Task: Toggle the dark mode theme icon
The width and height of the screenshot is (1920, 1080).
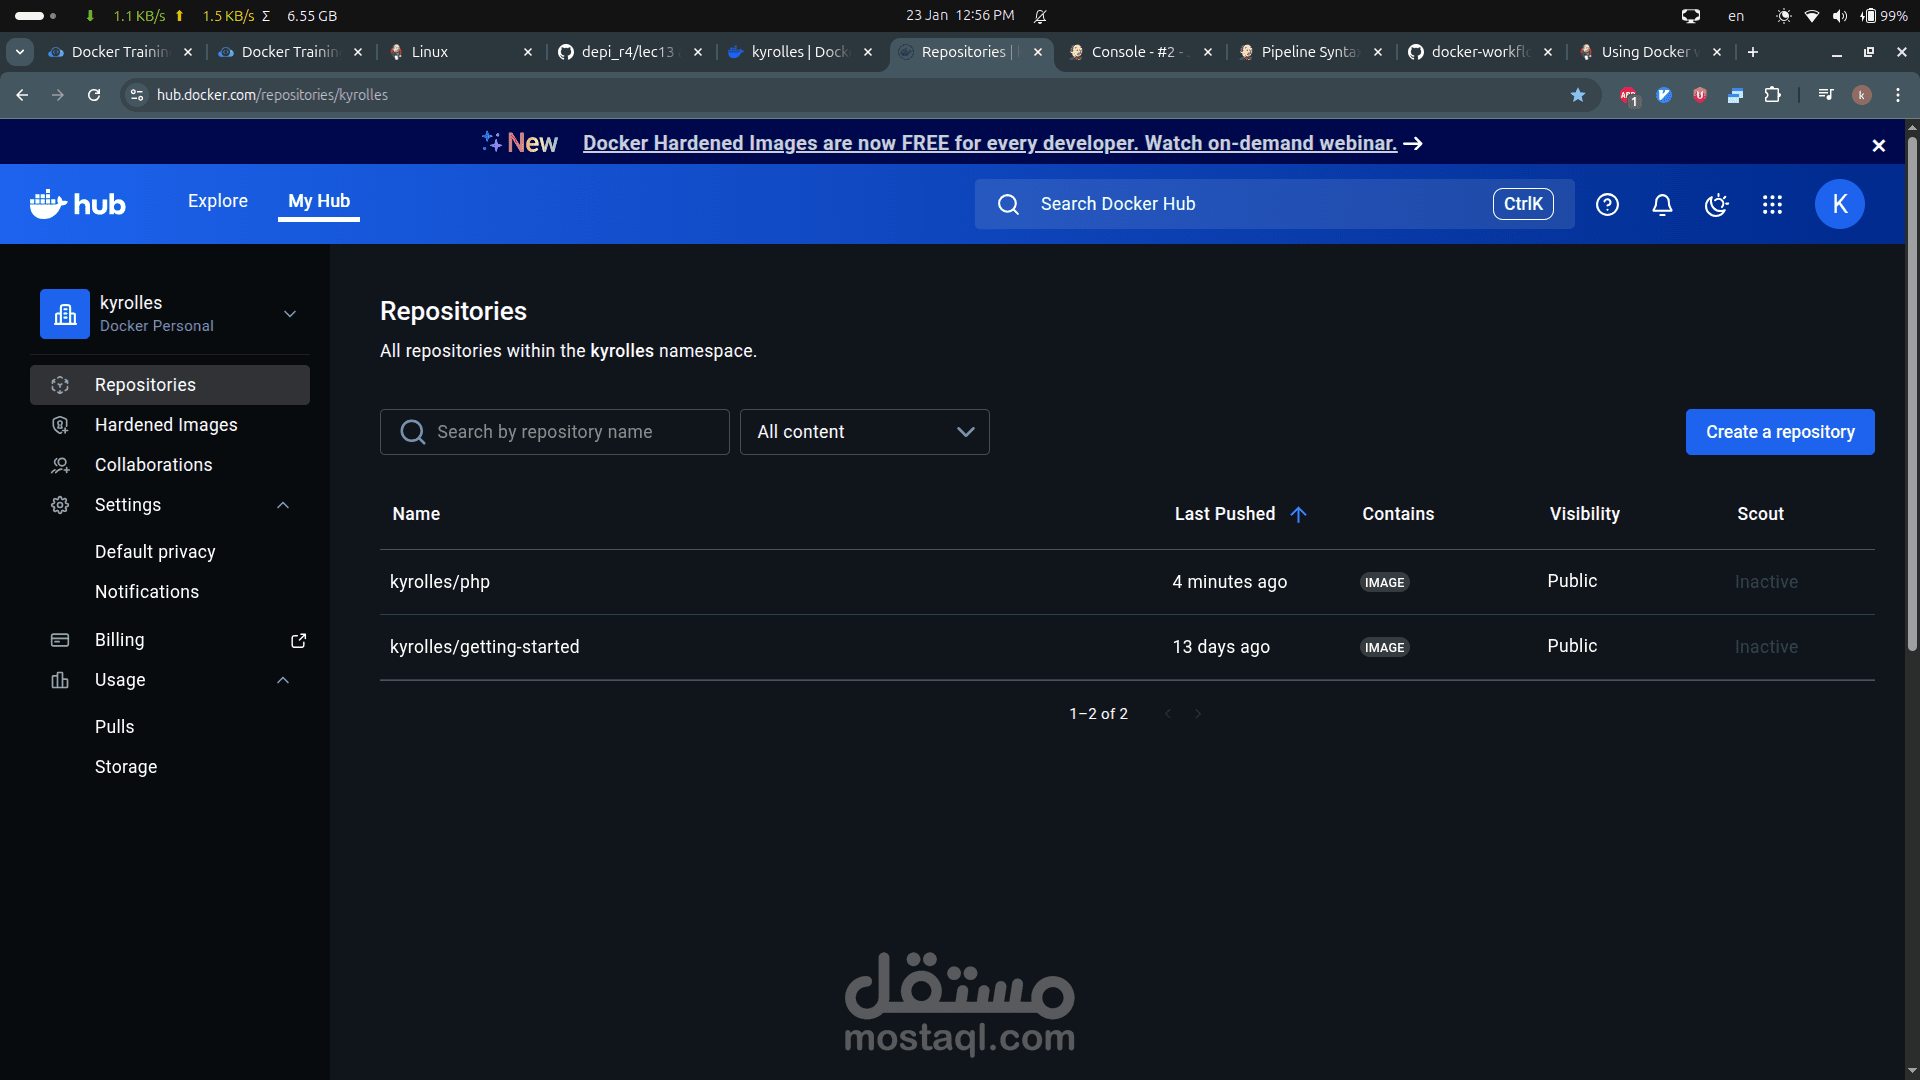Action: pos(1716,204)
